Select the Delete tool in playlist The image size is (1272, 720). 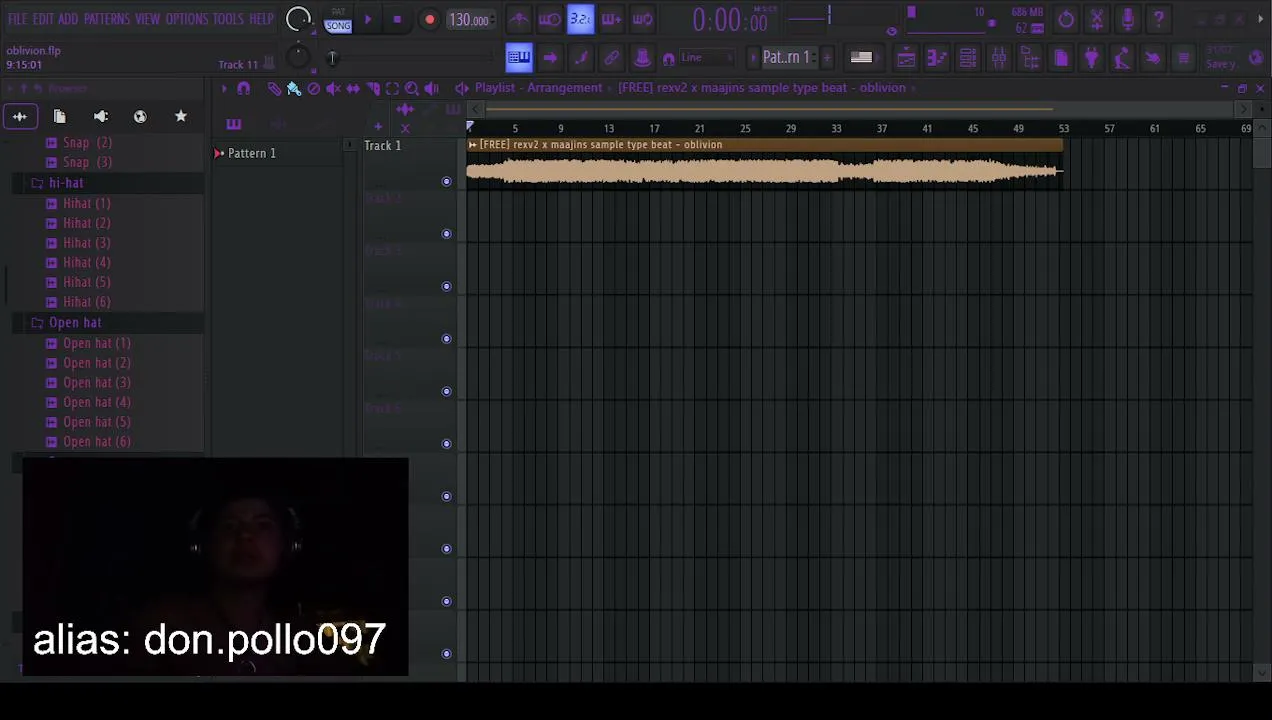tap(314, 88)
